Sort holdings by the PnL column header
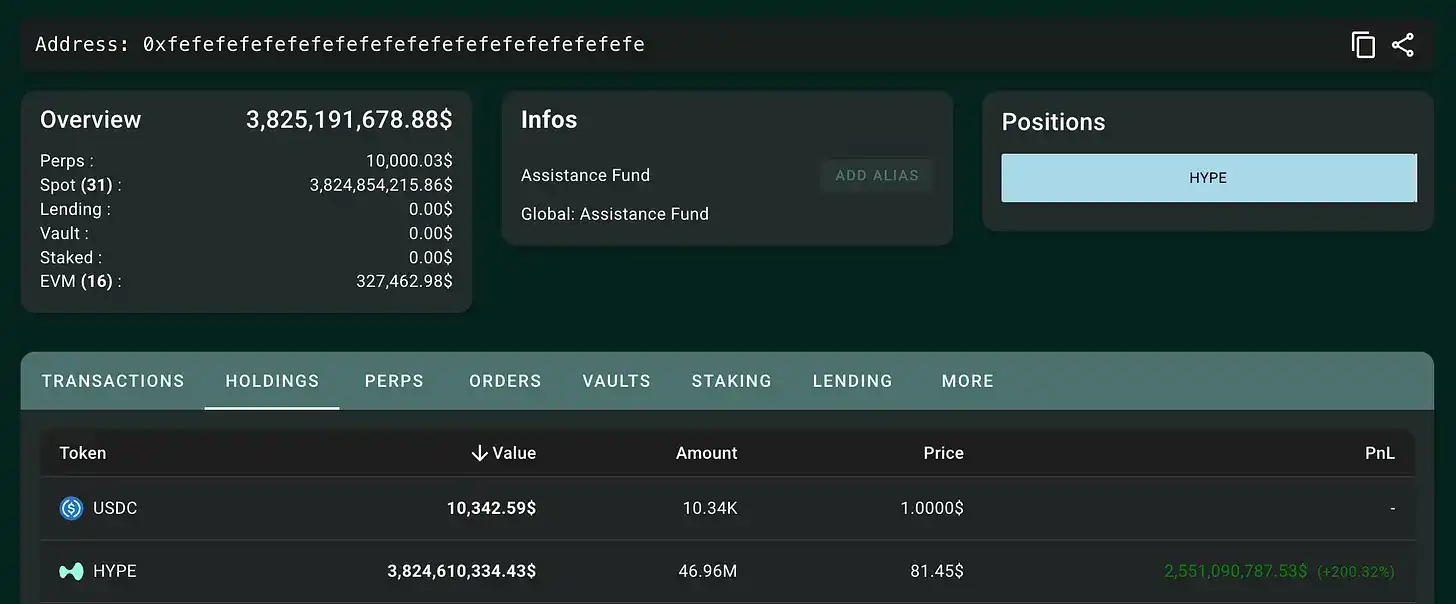This screenshot has width=1456, height=604. [x=1380, y=453]
